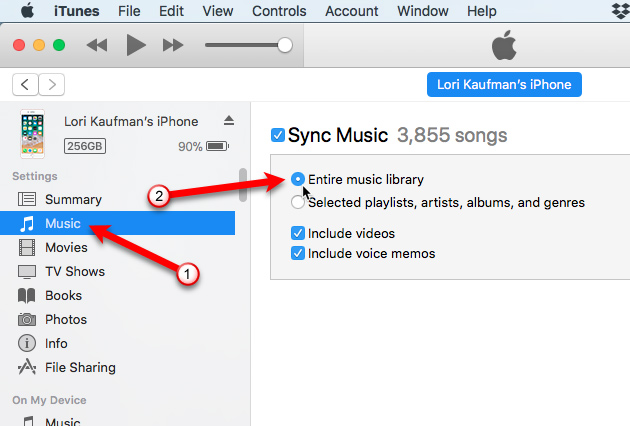Eject Lori Kaufman's iPhone
The width and height of the screenshot is (630, 426).
coord(228,120)
